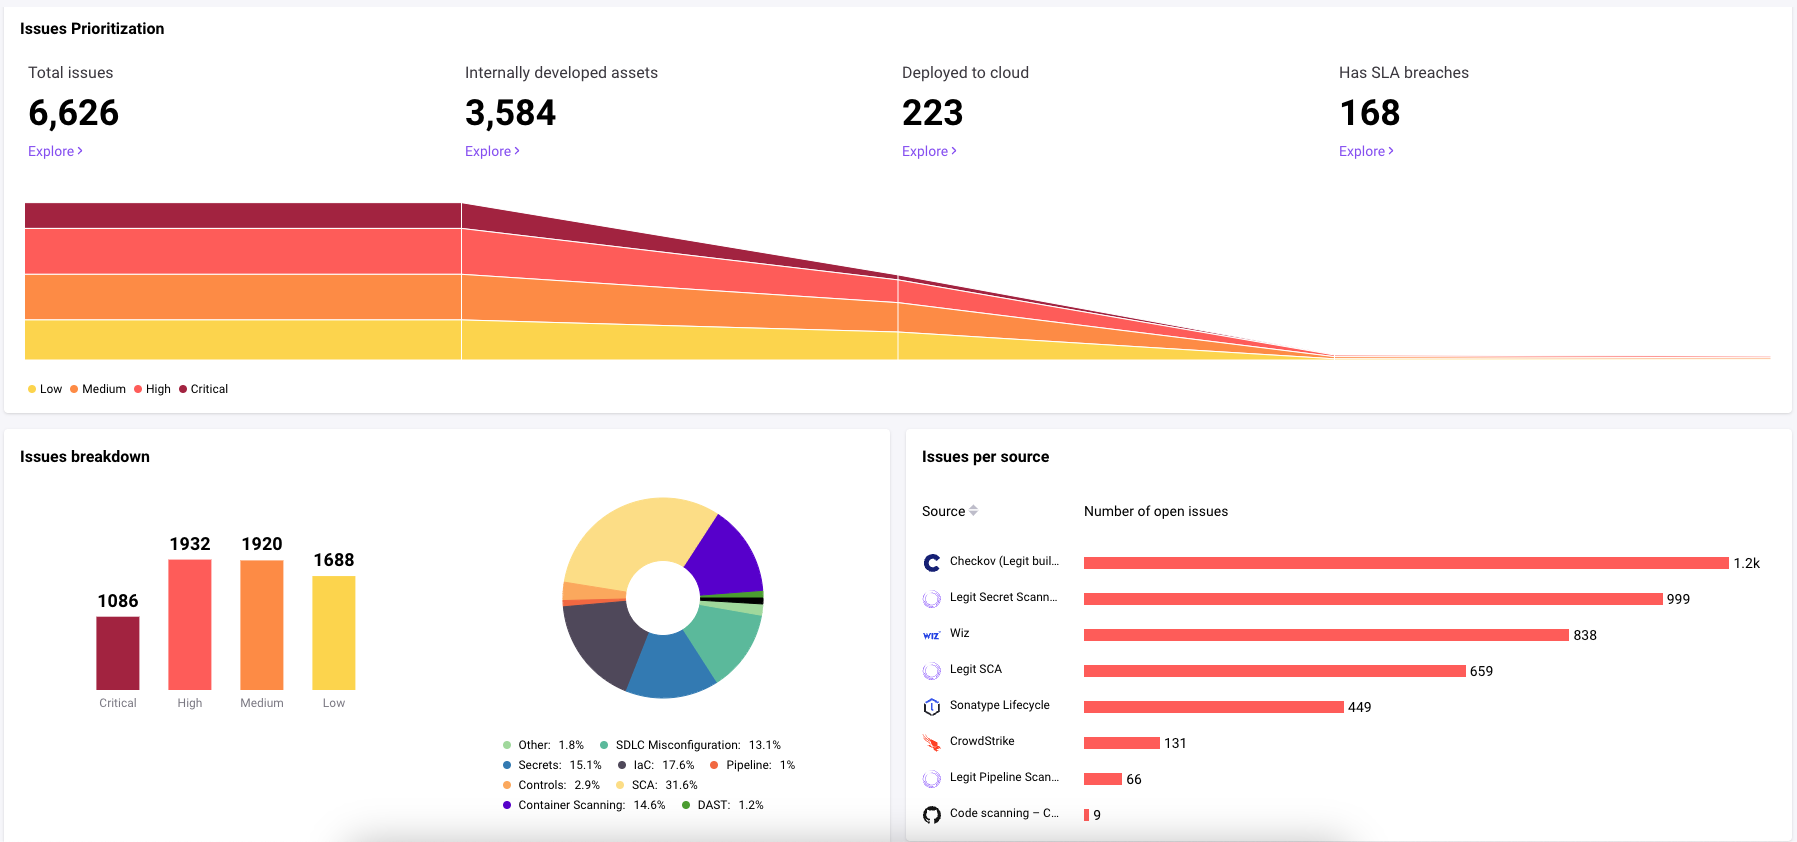Click the Sonatype Lifecycle icon

click(x=932, y=707)
